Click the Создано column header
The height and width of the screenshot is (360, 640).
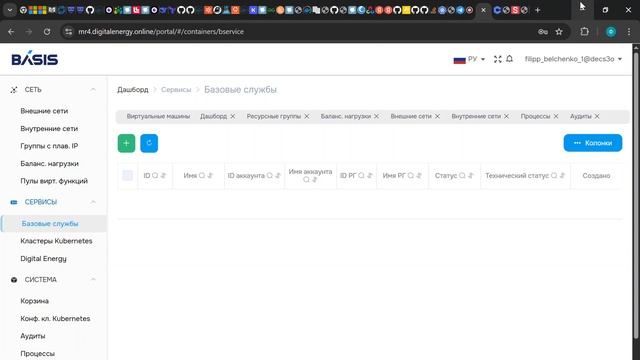tap(596, 176)
